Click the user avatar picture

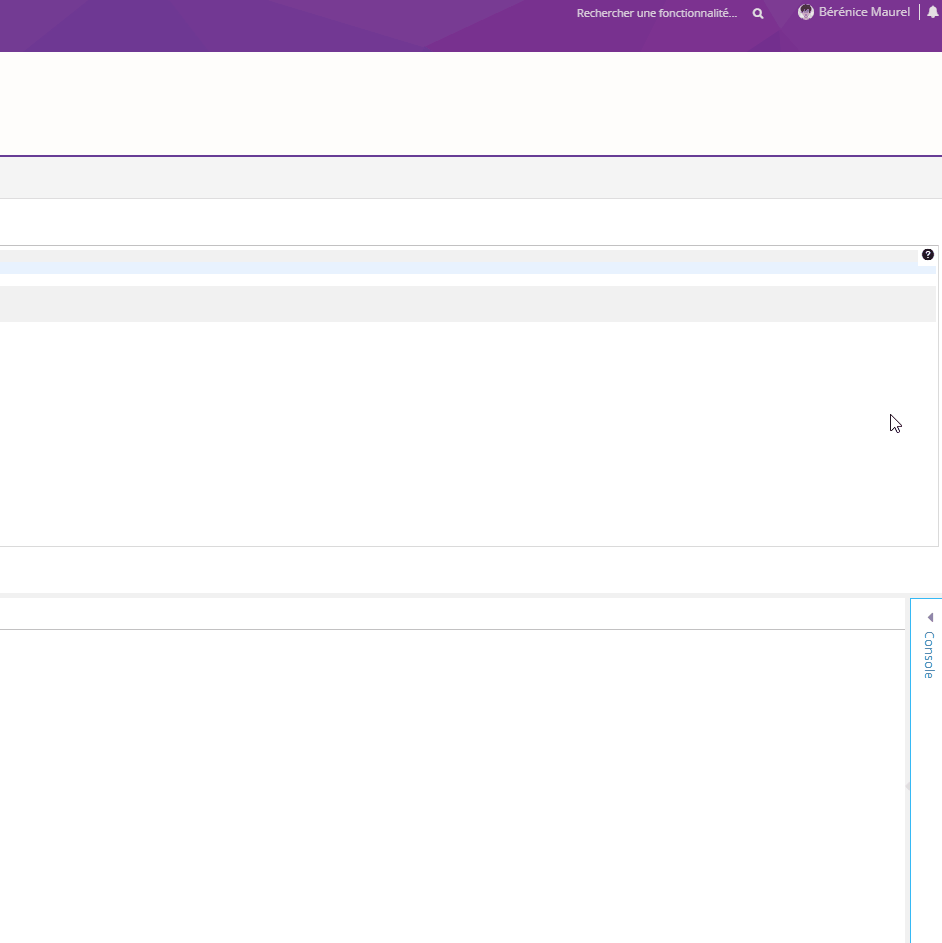pyautogui.click(x=805, y=12)
